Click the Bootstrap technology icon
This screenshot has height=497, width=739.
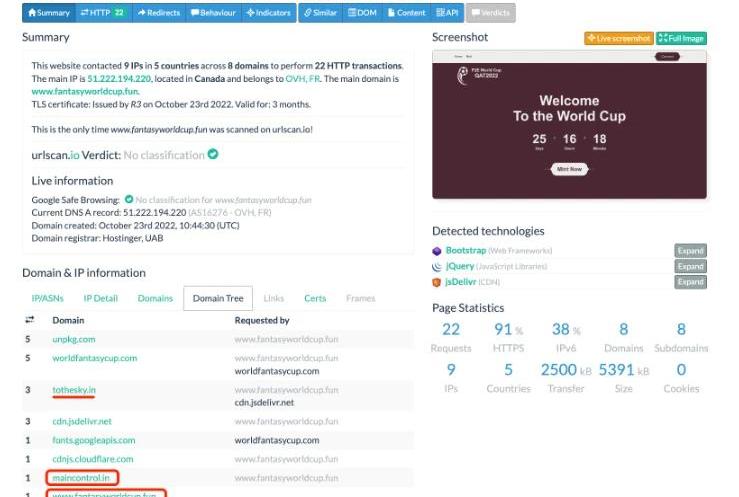tap(437, 251)
